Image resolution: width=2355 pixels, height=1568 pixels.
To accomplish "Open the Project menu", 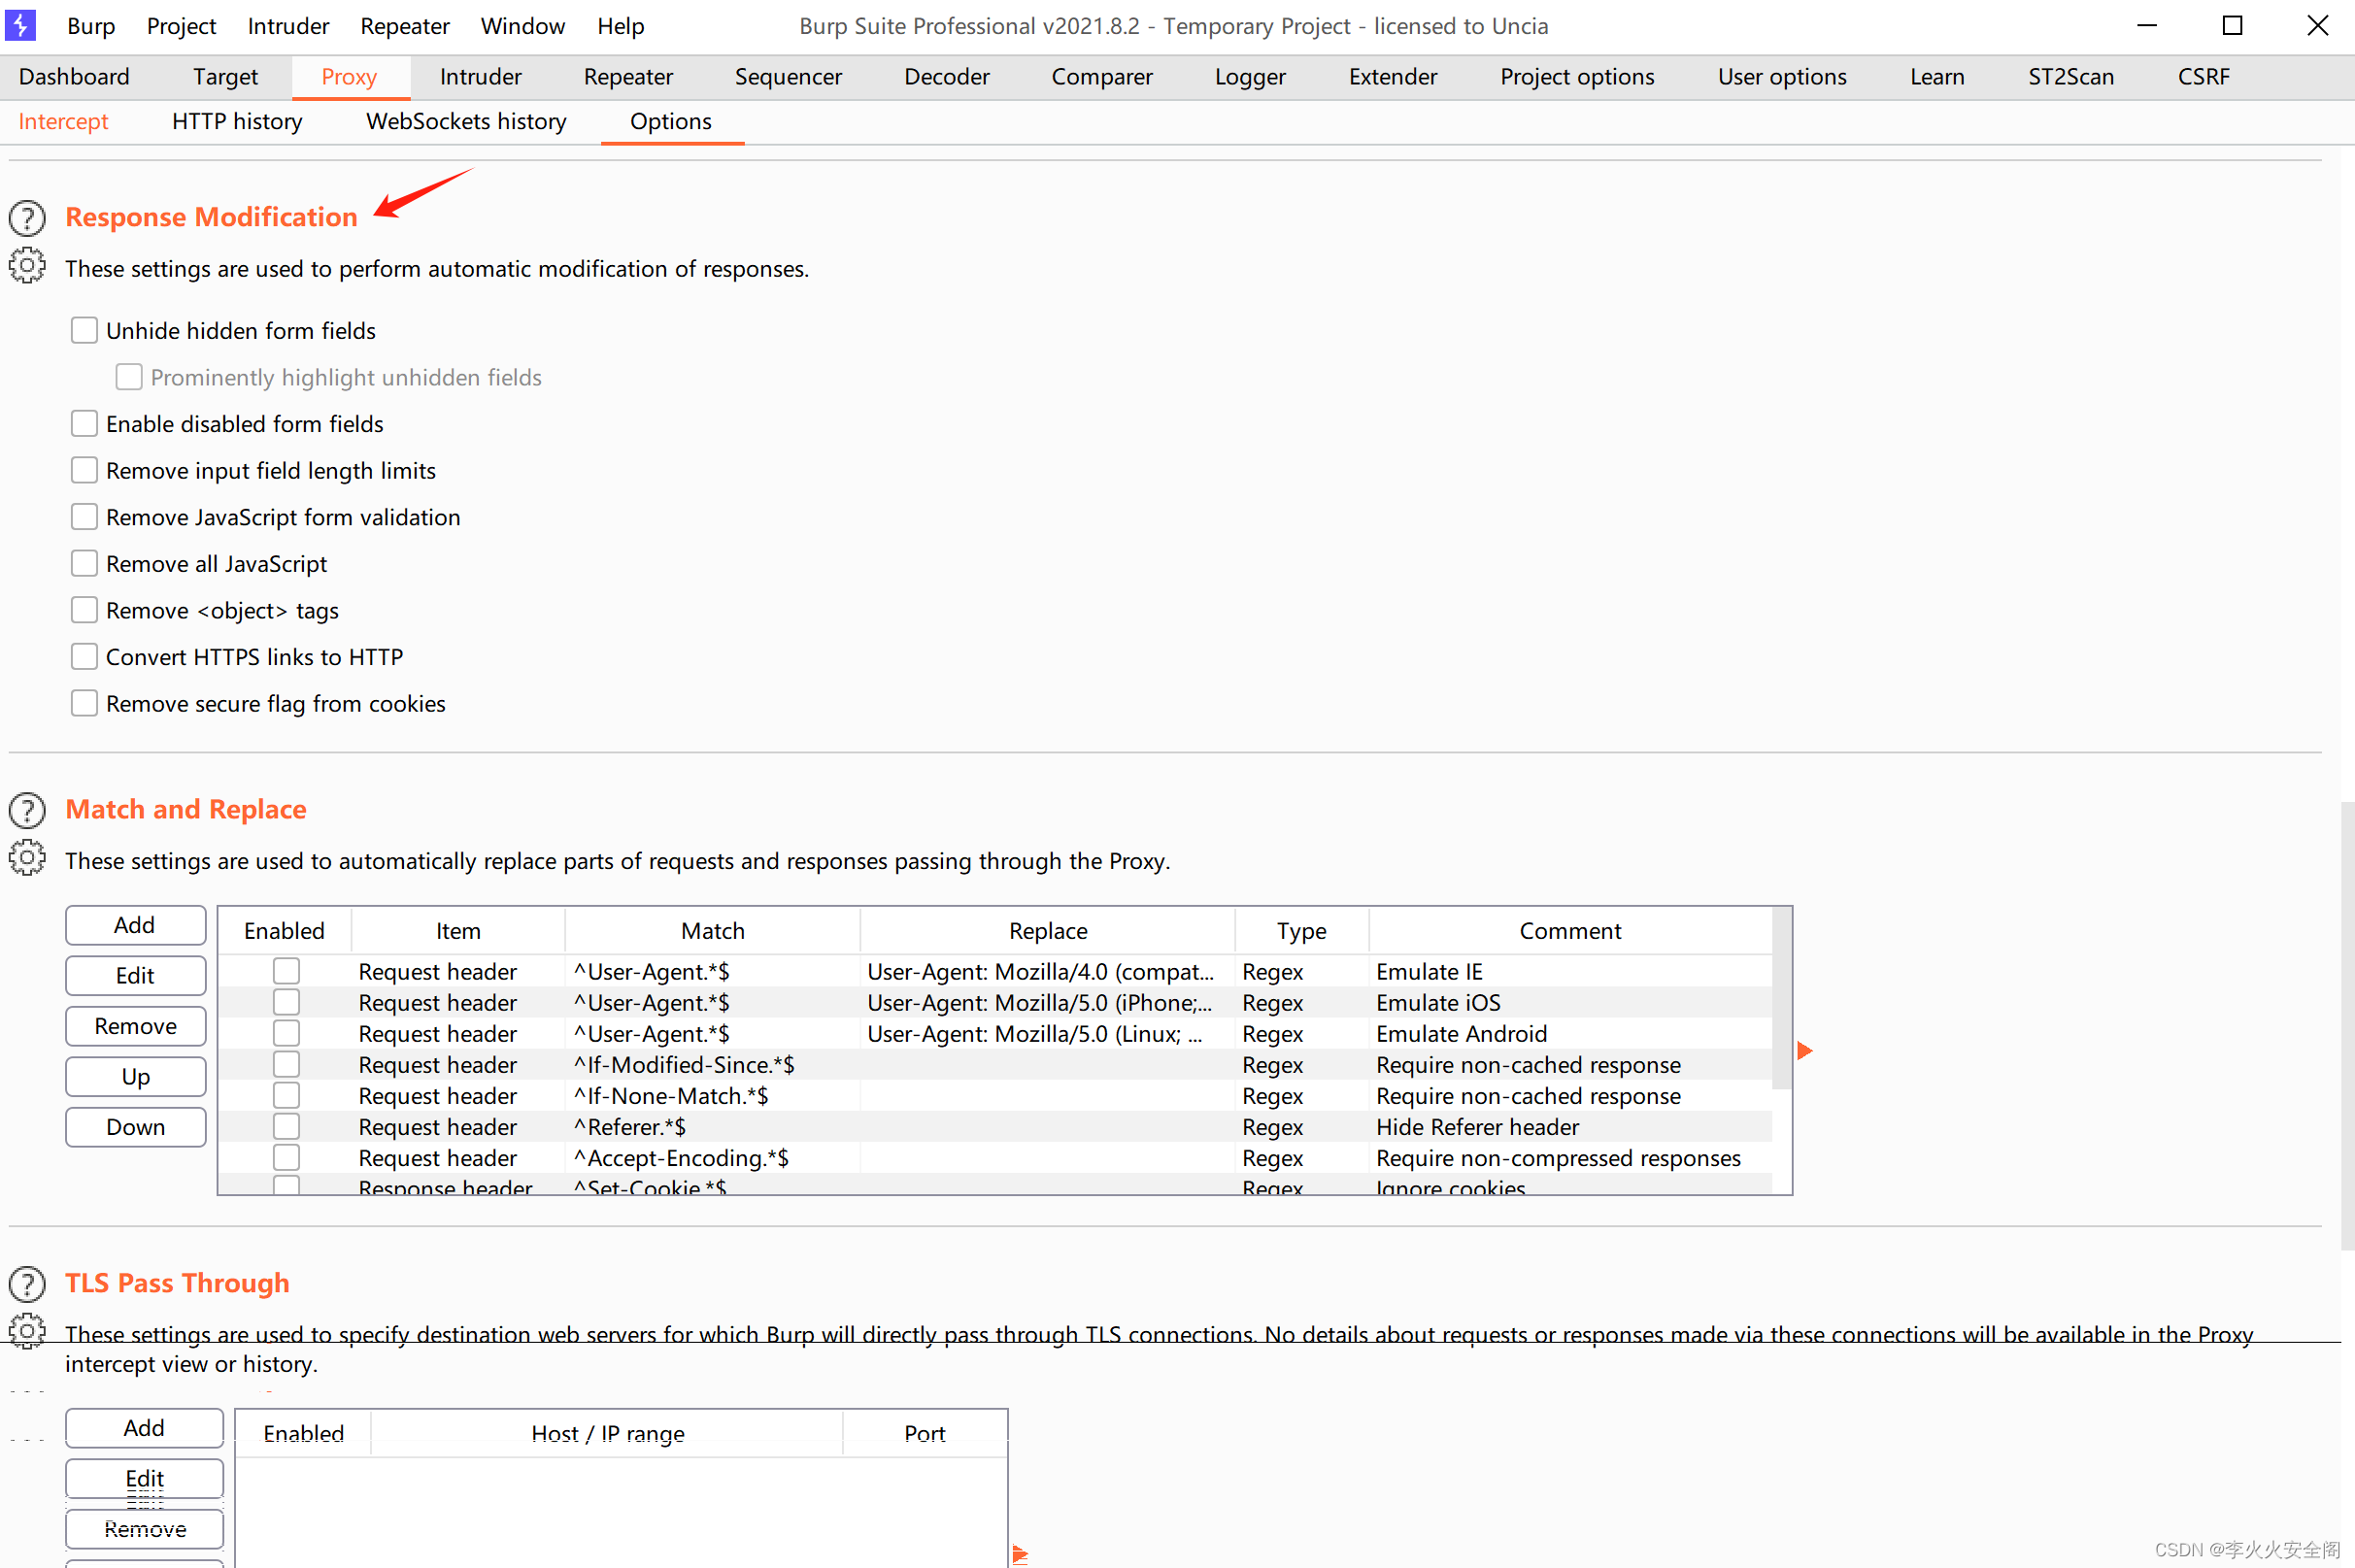I will [x=181, y=26].
